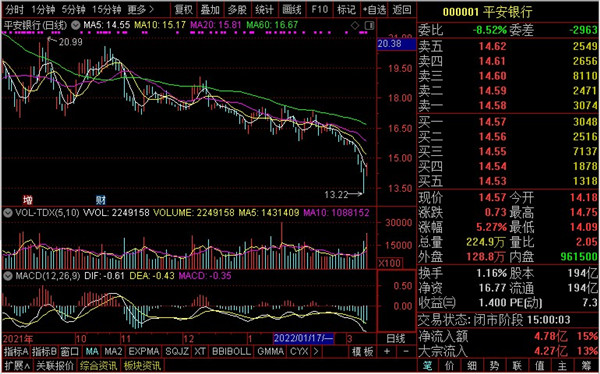This screenshot has width=600, height=374.
Task: Enable the MA indicator overlay
Action: point(92,351)
